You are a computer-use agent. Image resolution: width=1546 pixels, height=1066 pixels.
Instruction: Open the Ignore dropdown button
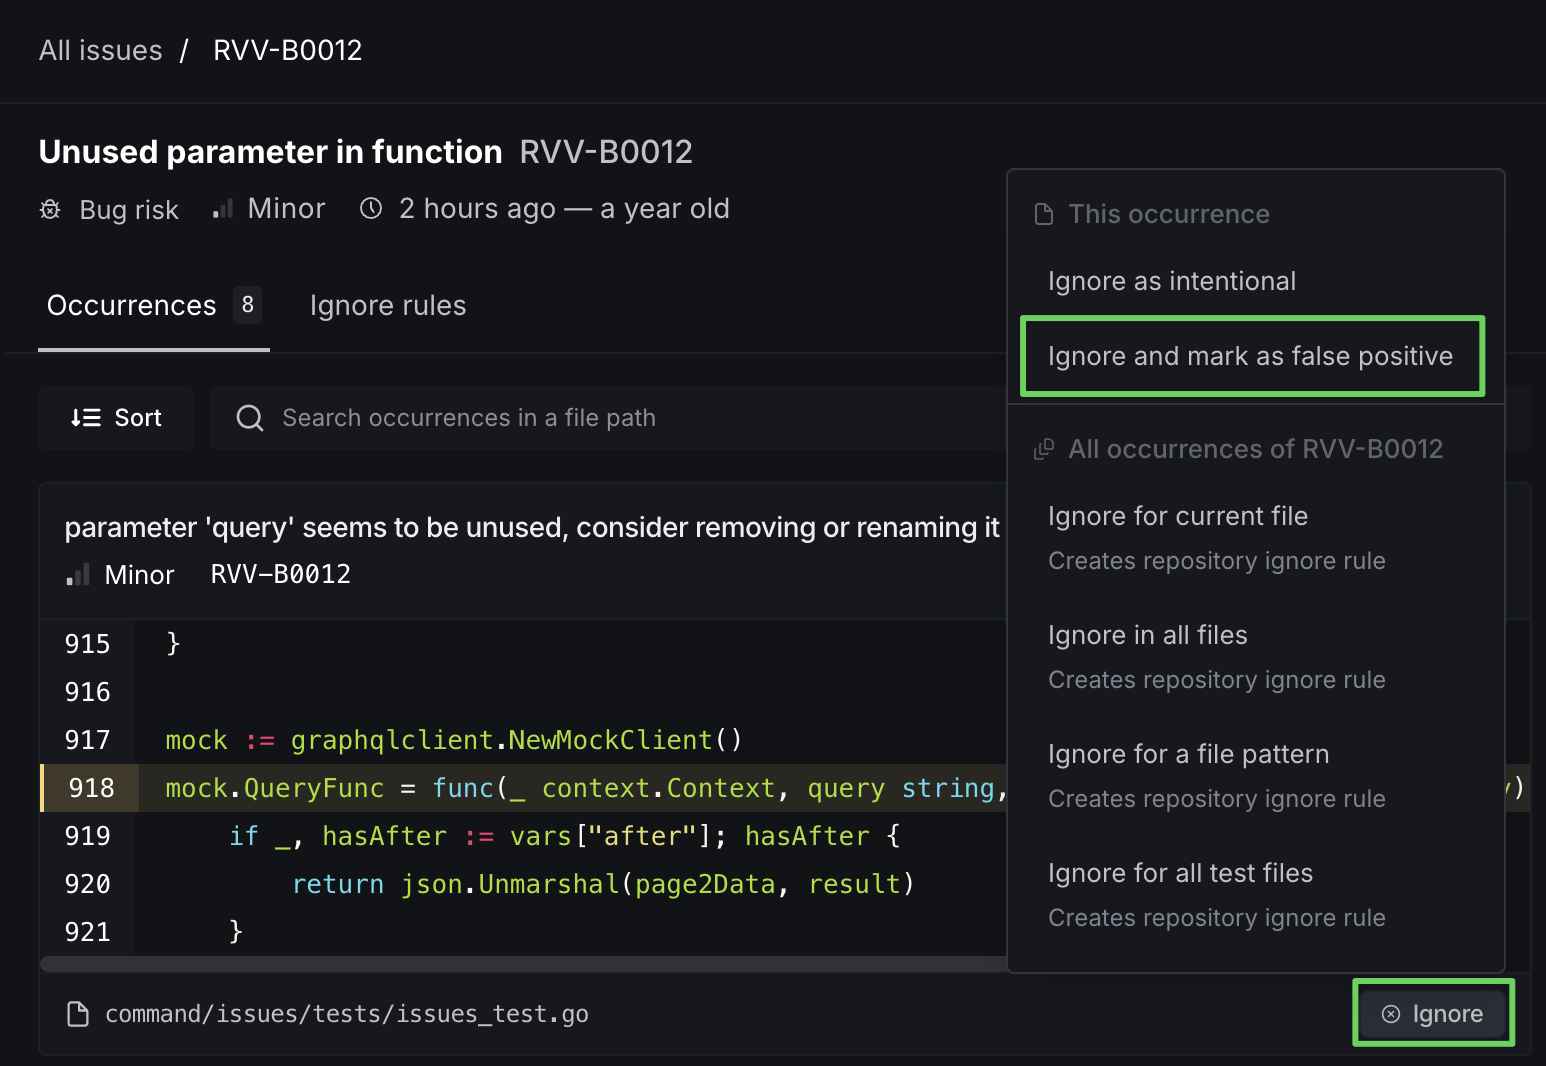[1433, 1014]
